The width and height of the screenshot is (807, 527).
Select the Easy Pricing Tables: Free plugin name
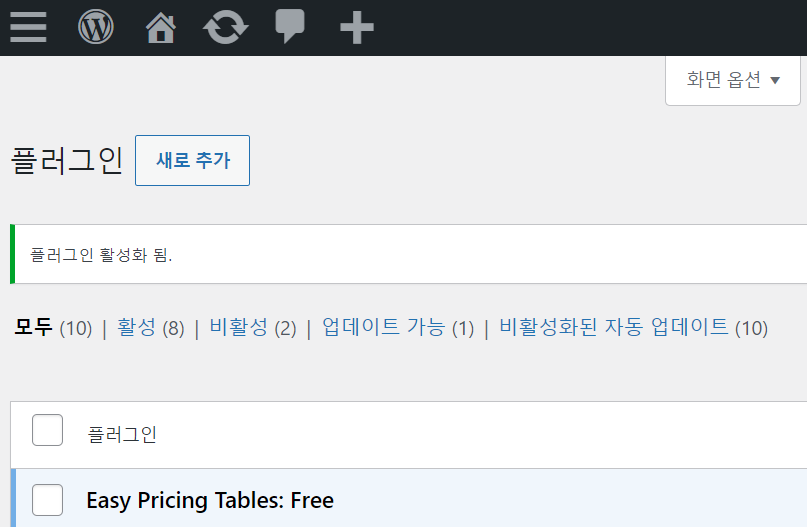210,500
